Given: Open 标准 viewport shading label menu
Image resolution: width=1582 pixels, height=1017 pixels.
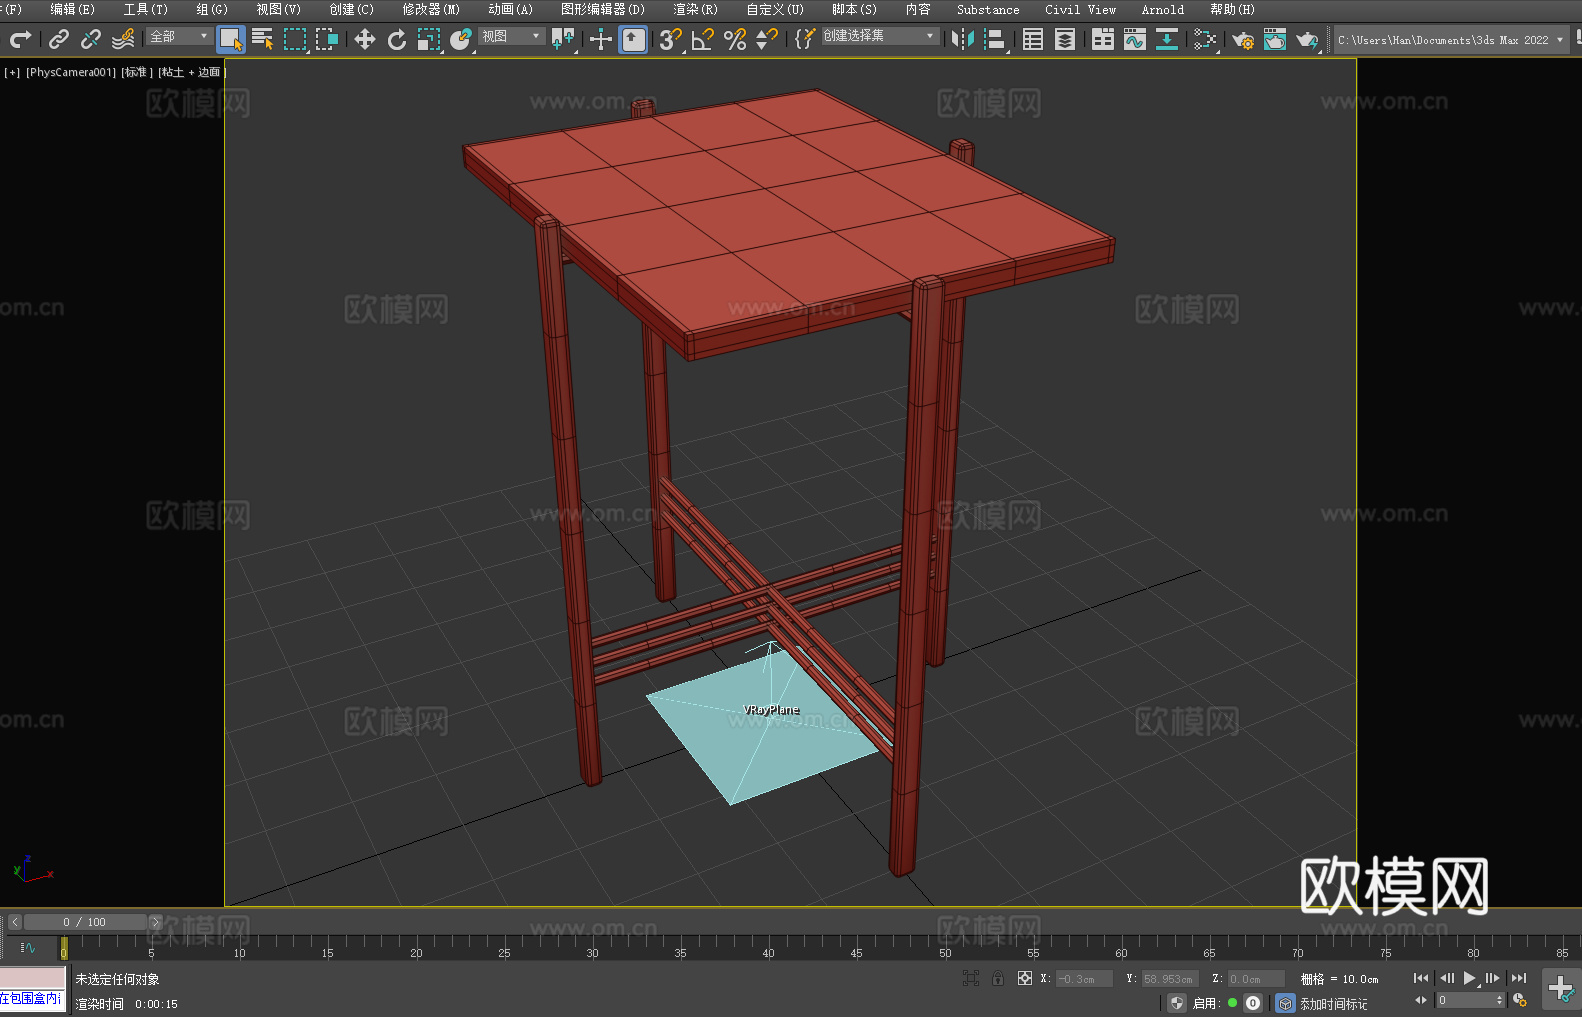Looking at the screenshot, I should click(137, 72).
